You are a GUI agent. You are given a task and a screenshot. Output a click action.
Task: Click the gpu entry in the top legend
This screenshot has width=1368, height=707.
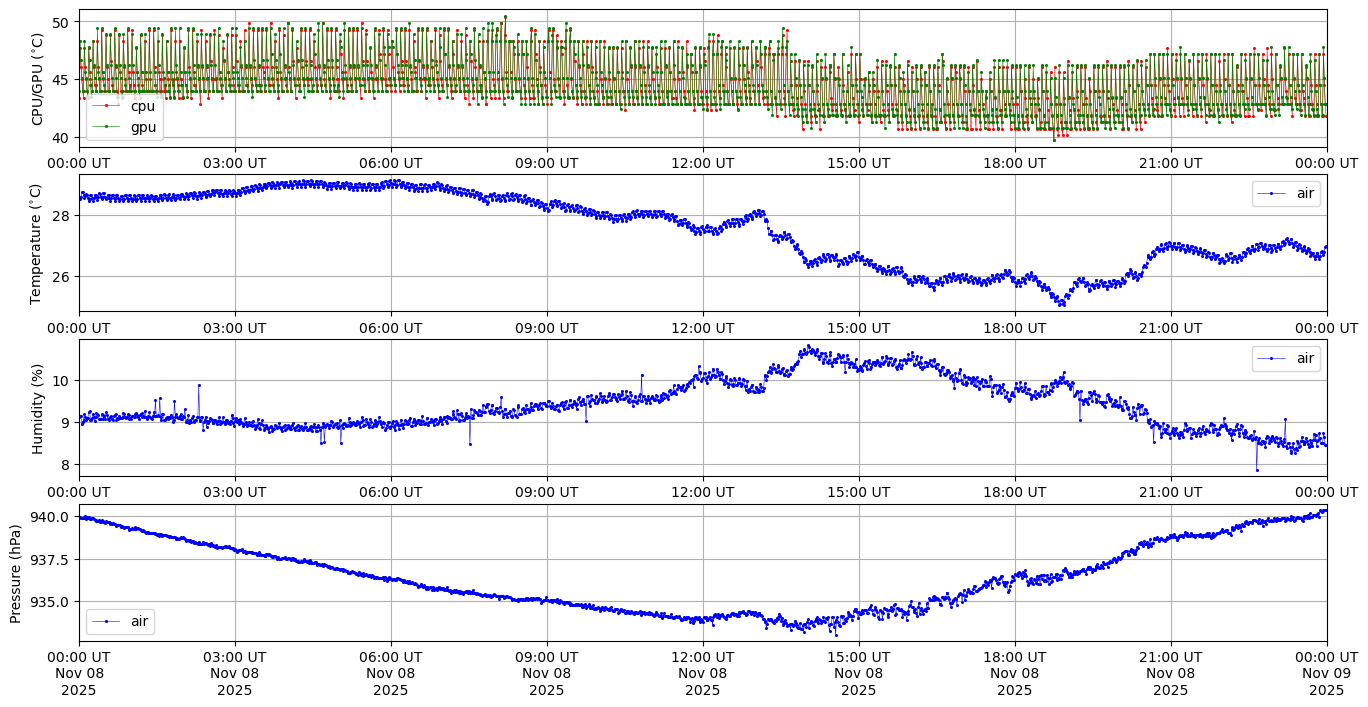(143, 127)
